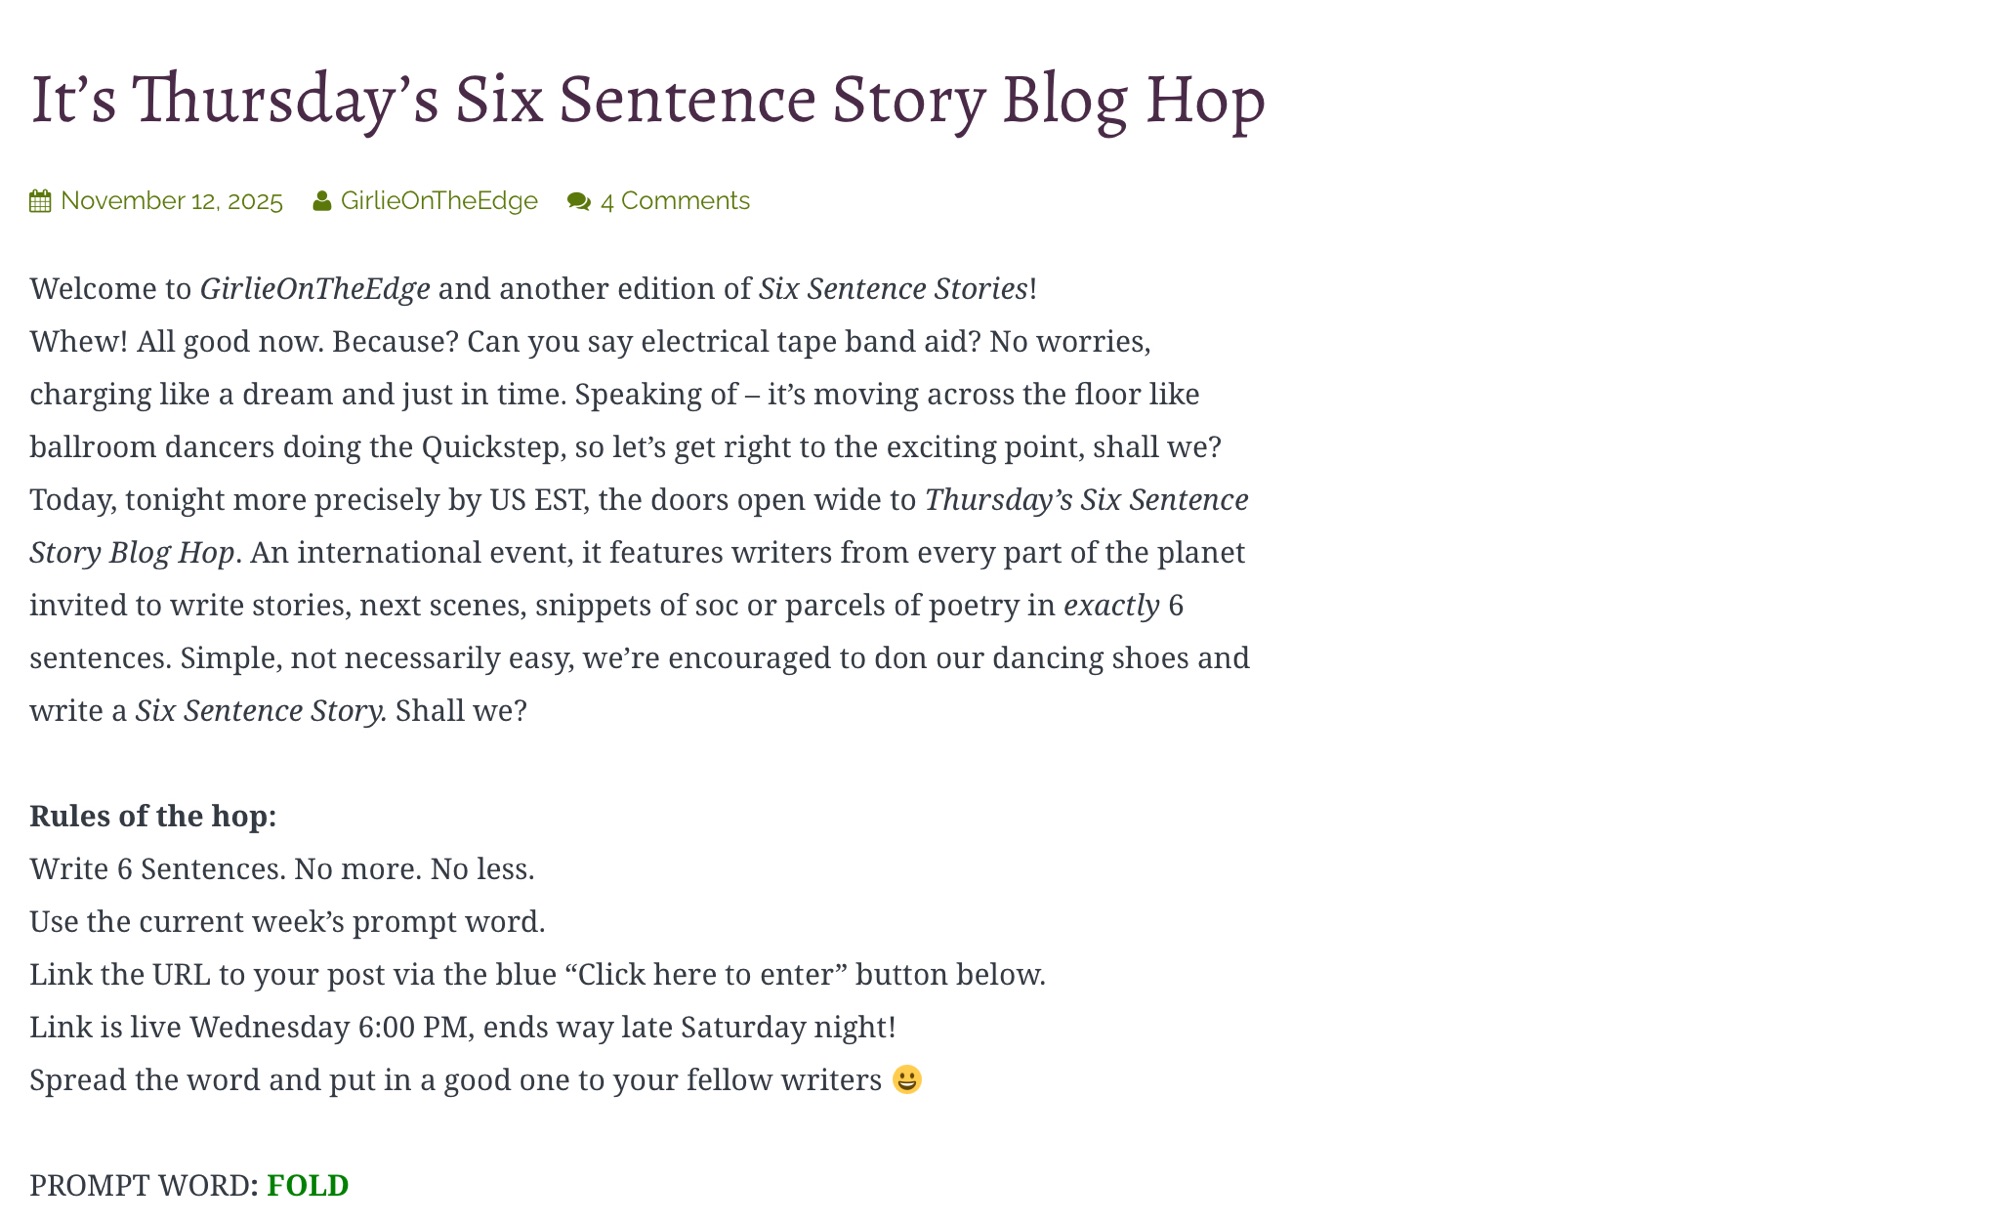Open the 4 Comments link
The width and height of the screenshot is (2000, 1223).
pyautogui.click(x=675, y=201)
